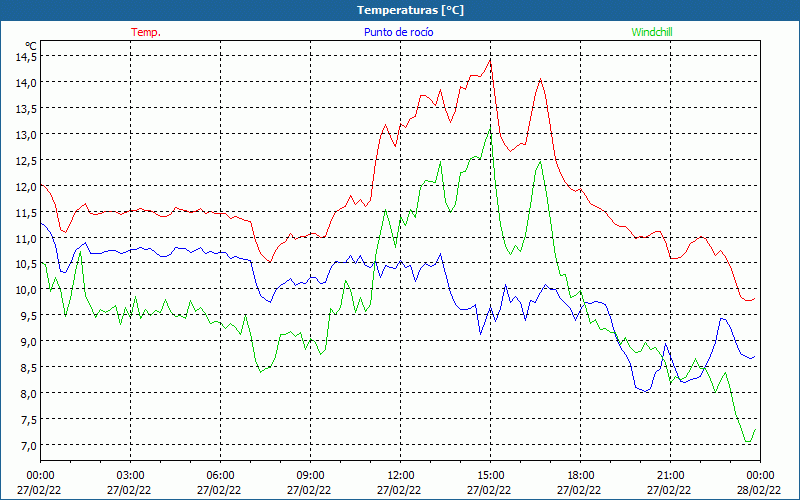Click the 11,5 y-axis value
The width and height of the screenshot is (800, 500).
26,212
